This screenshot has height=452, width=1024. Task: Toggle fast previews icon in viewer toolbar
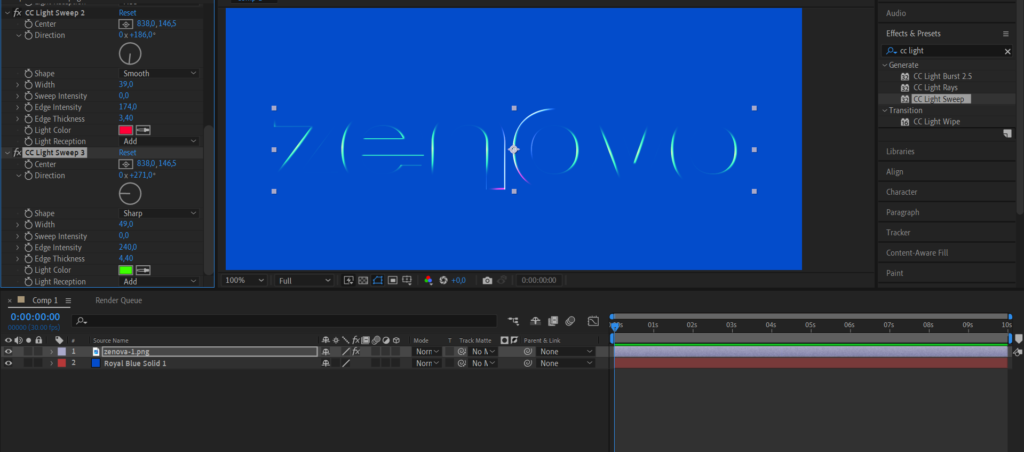coord(349,280)
